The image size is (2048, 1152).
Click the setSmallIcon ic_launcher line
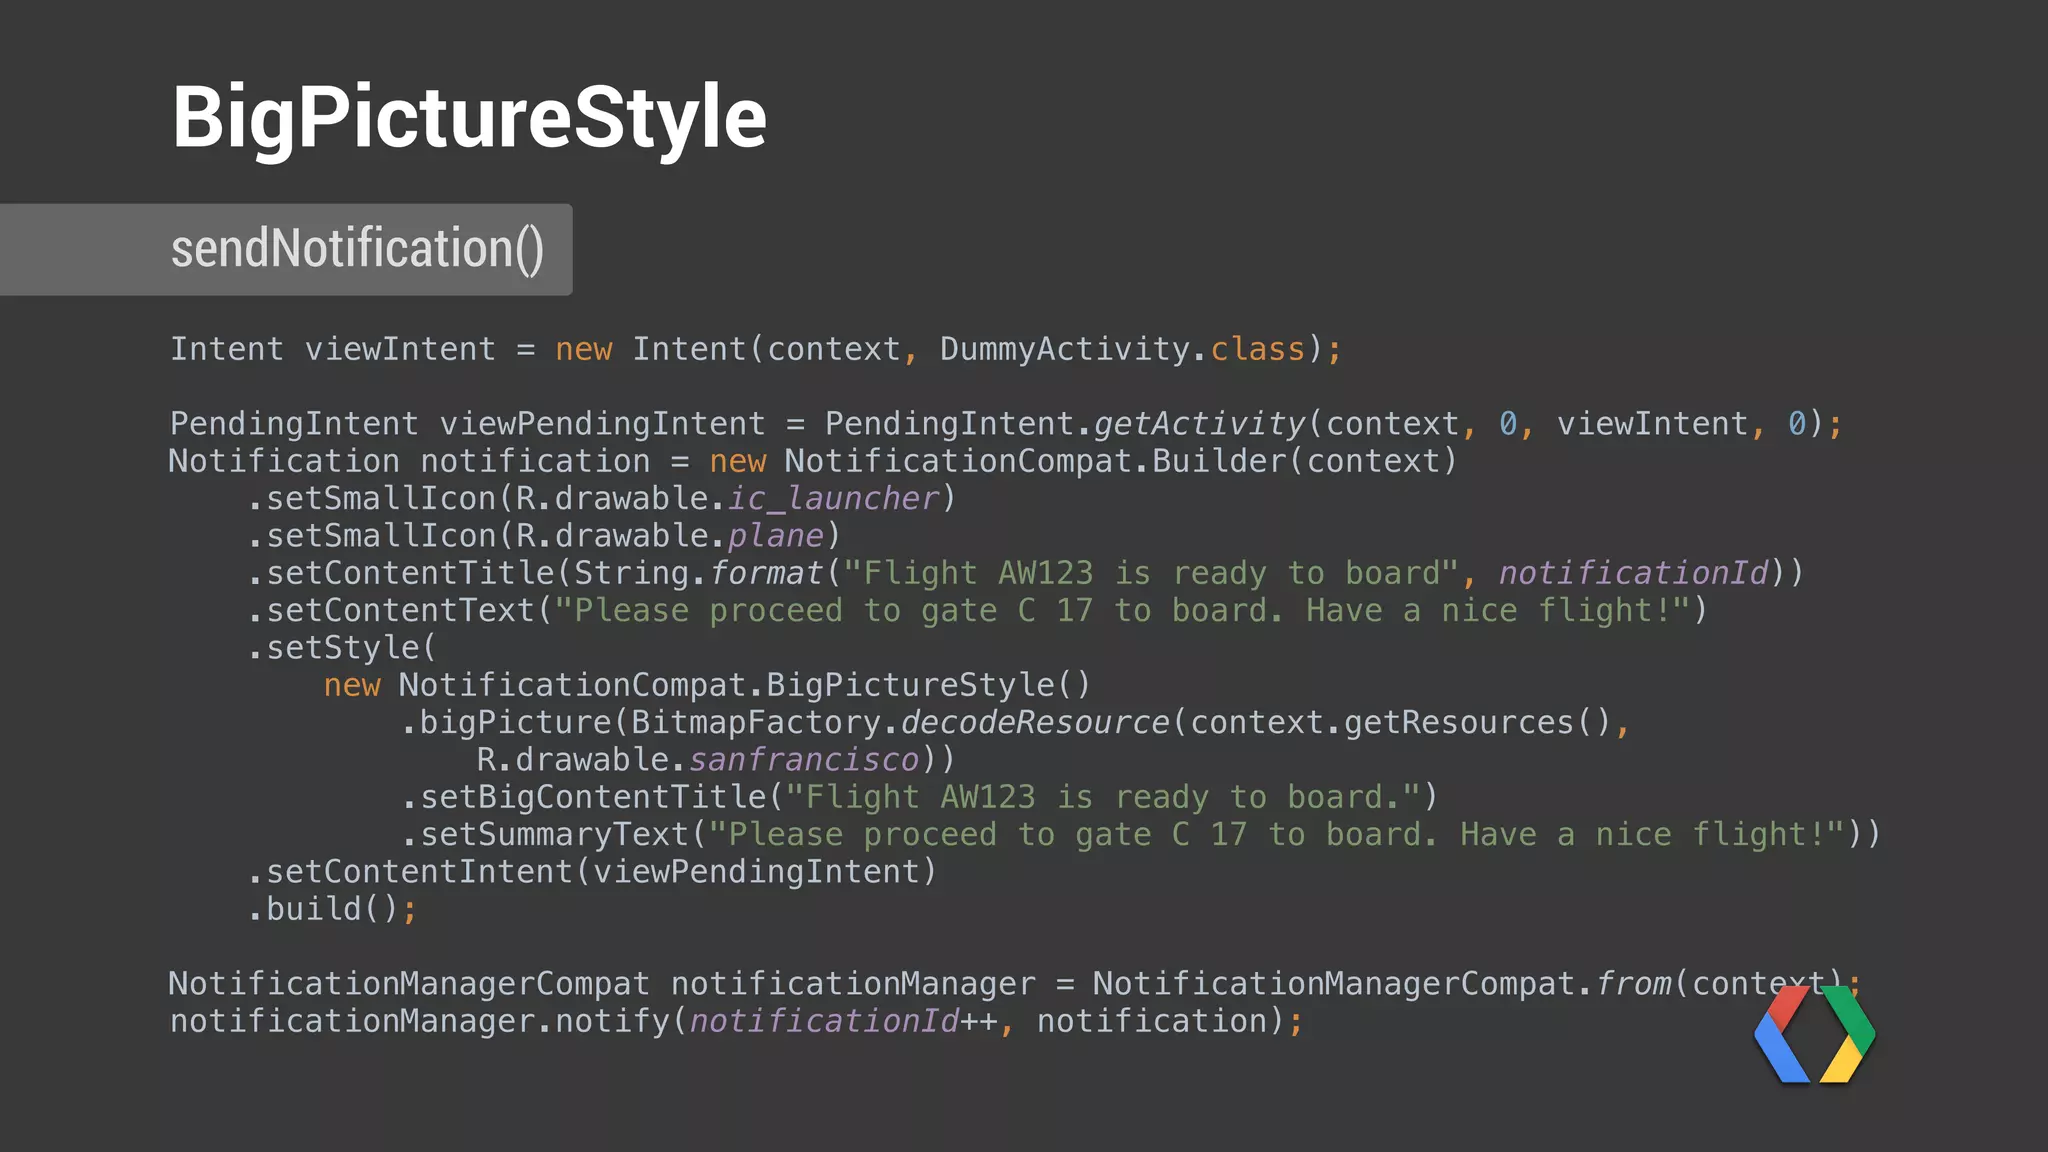click(602, 498)
